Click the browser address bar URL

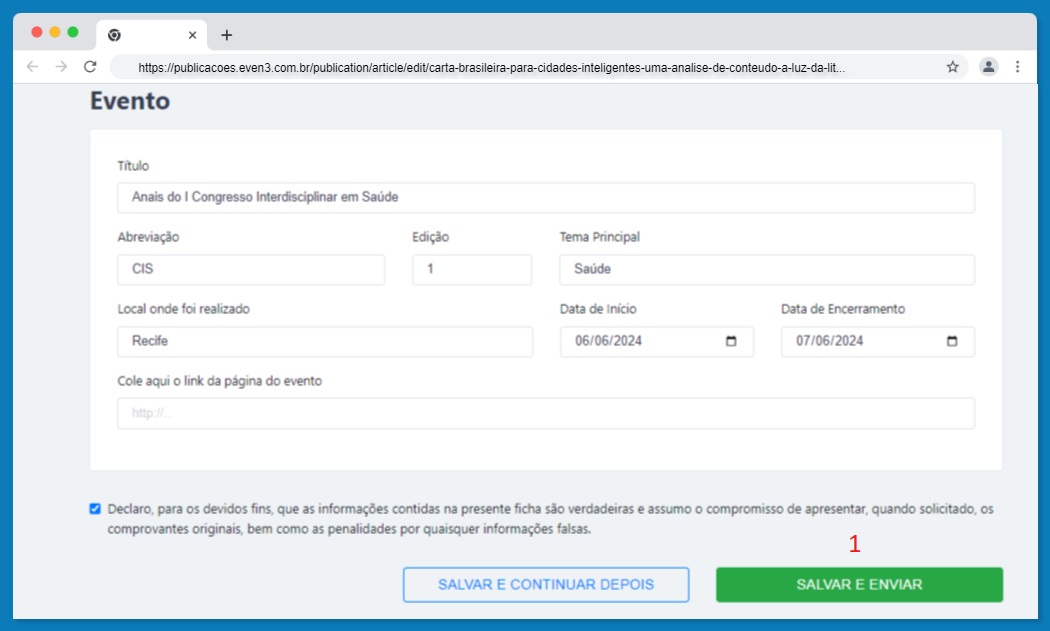click(x=491, y=67)
